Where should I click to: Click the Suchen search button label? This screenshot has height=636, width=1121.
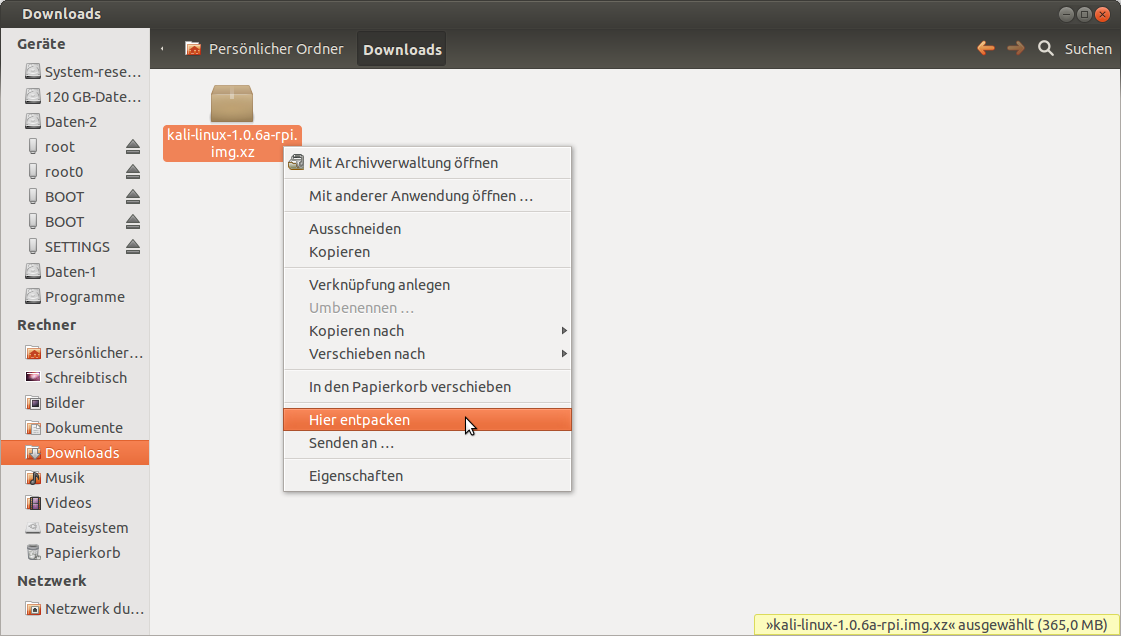[x=1088, y=49]
